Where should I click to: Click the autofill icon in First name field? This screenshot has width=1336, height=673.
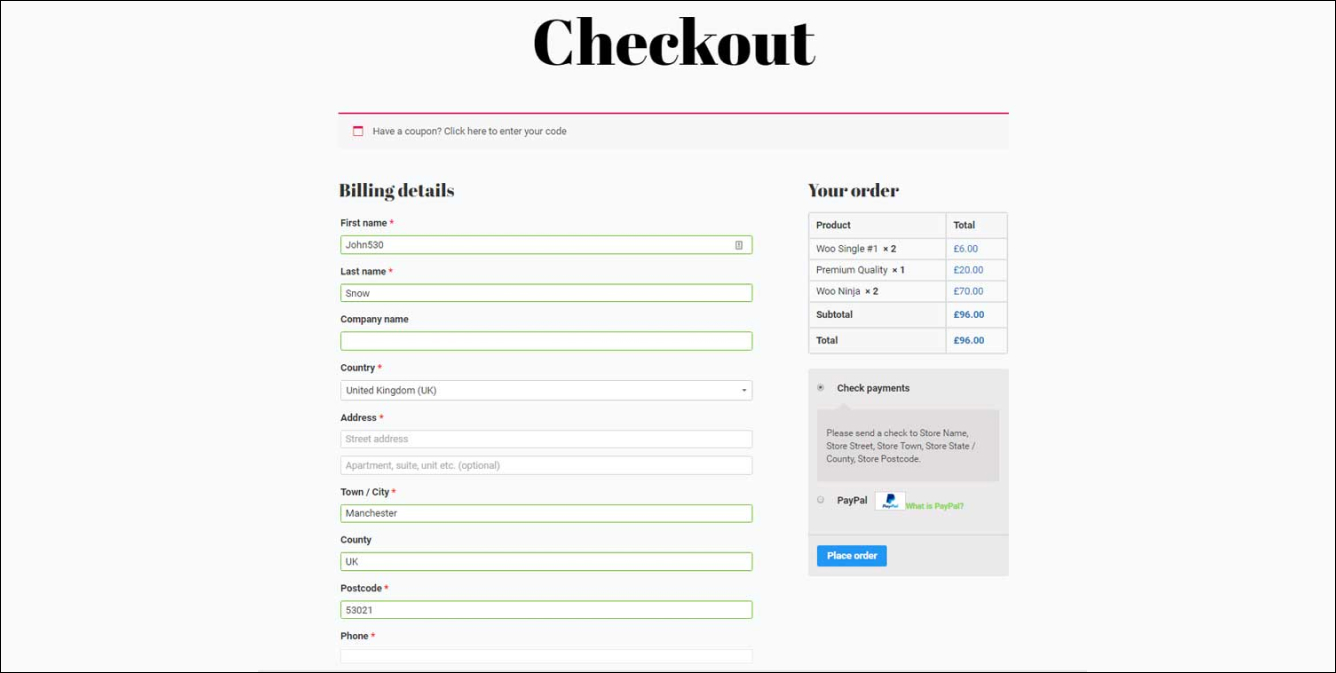click(739, 245)
